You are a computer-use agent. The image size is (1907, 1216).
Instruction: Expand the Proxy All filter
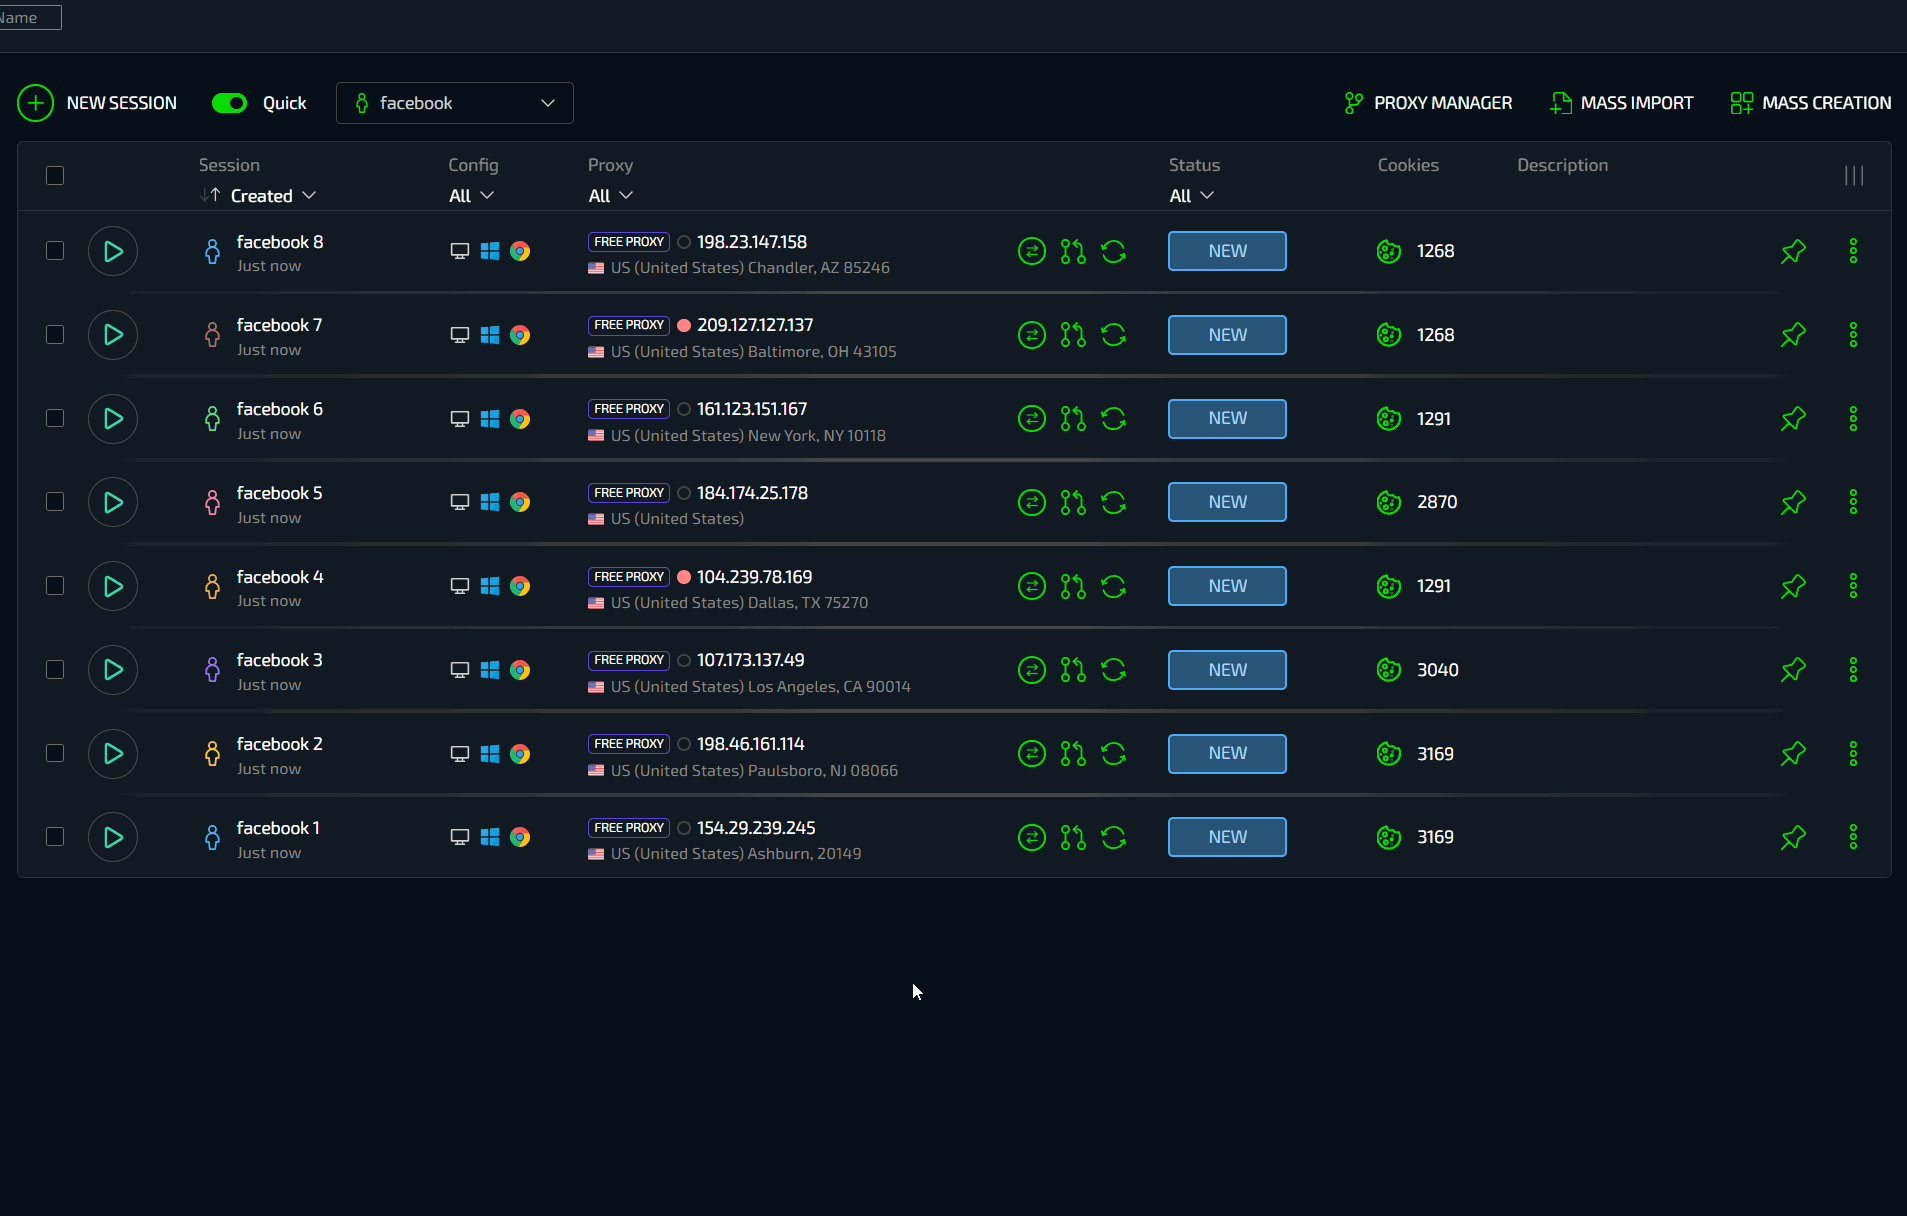(610, 196)
